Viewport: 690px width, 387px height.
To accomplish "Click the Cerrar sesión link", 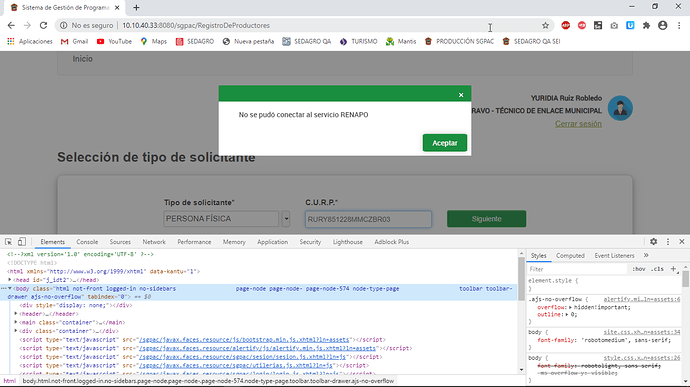I will pos(578,124).
